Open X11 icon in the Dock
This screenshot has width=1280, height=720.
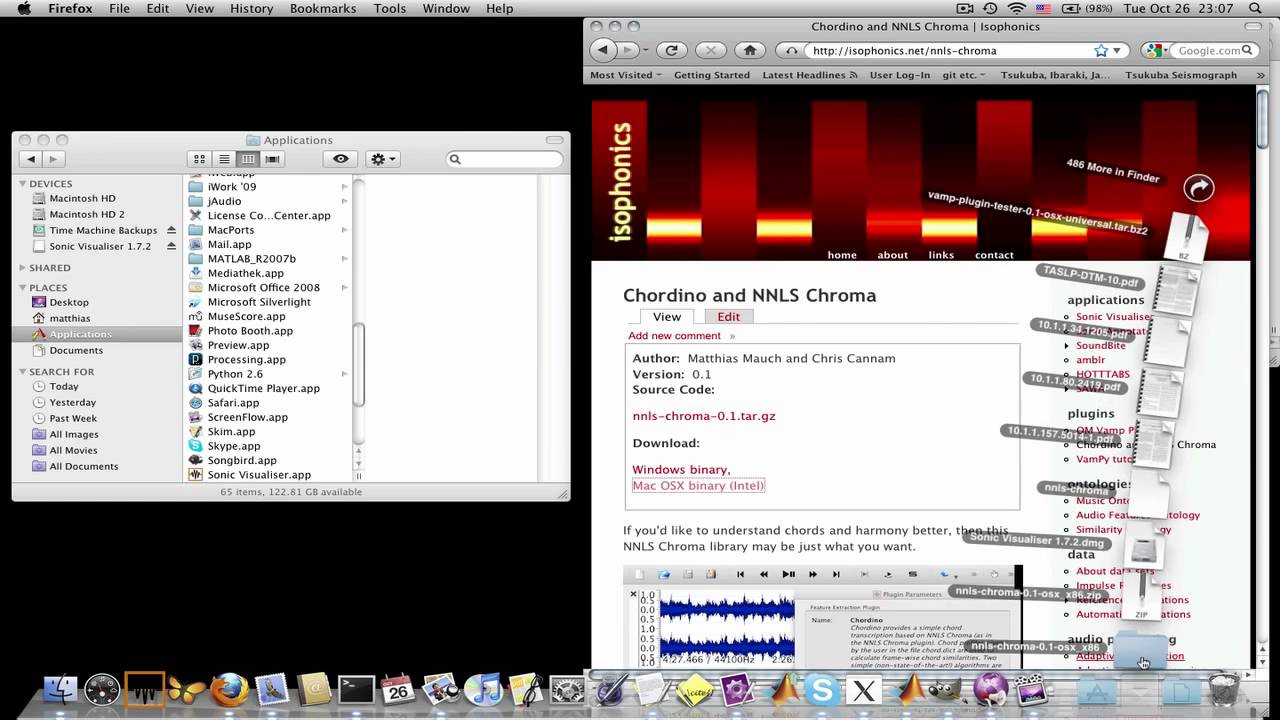click(x=864, y=690)
